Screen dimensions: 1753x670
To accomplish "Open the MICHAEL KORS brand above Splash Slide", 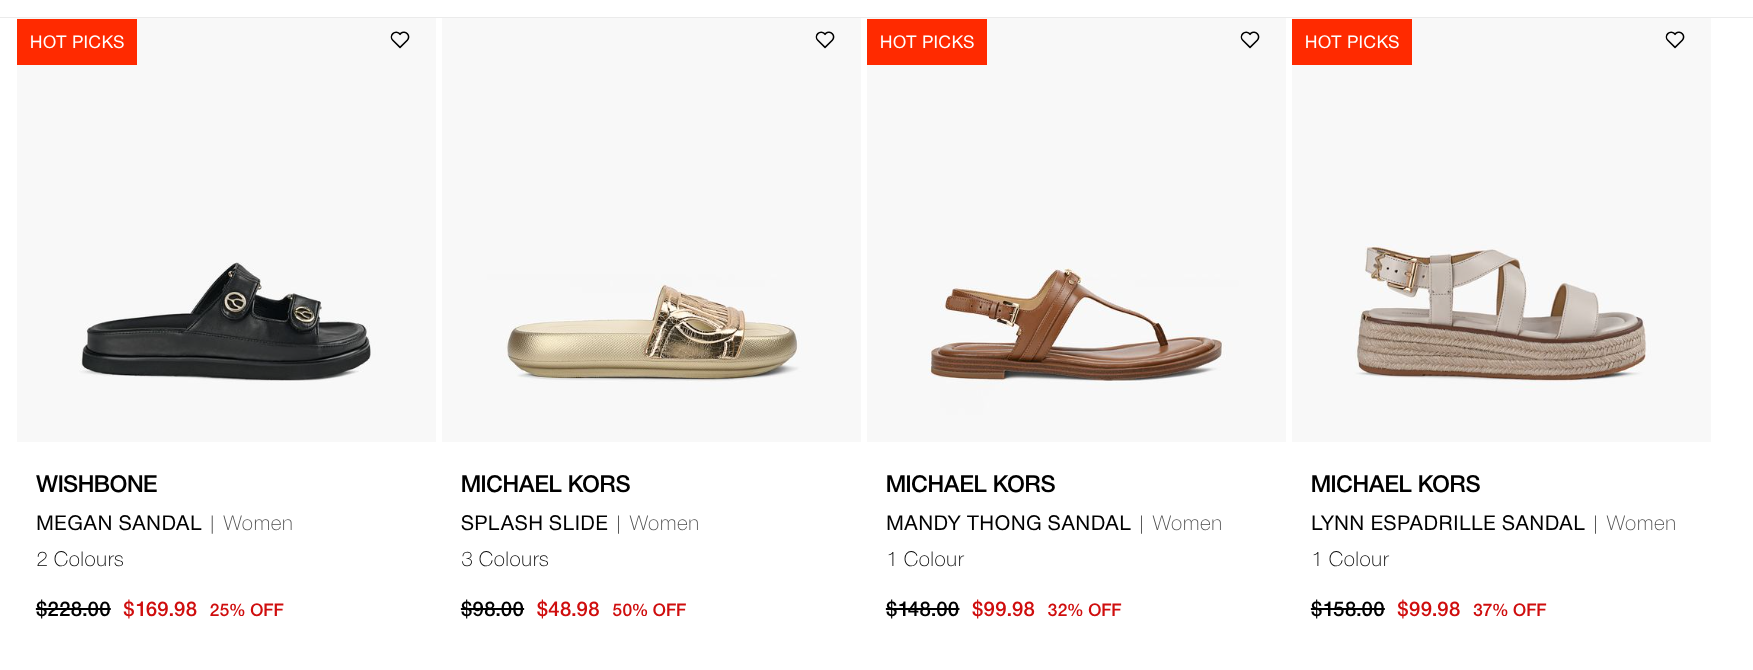I will click(x=545, y=484).
